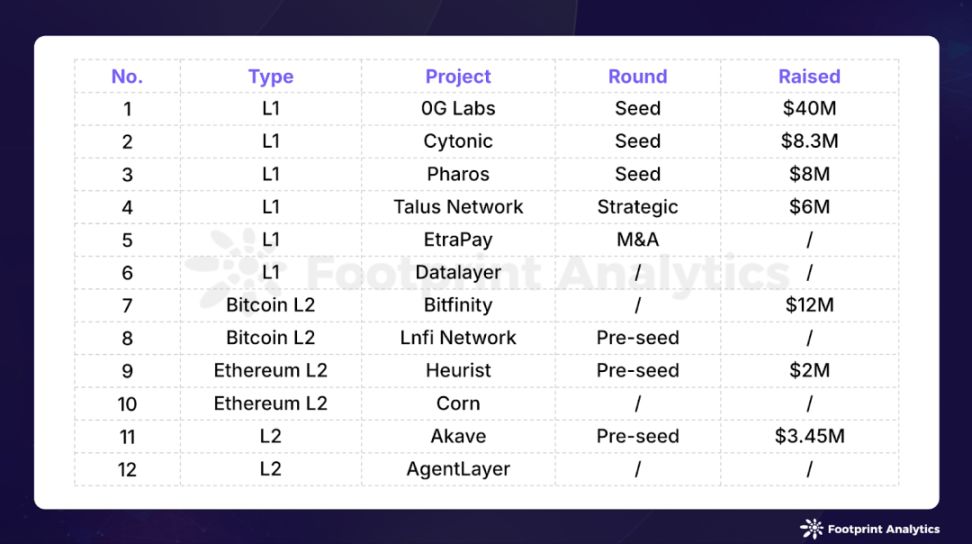Select the "Project" column header
Screen dimensions: 972x544
[458, 76]
